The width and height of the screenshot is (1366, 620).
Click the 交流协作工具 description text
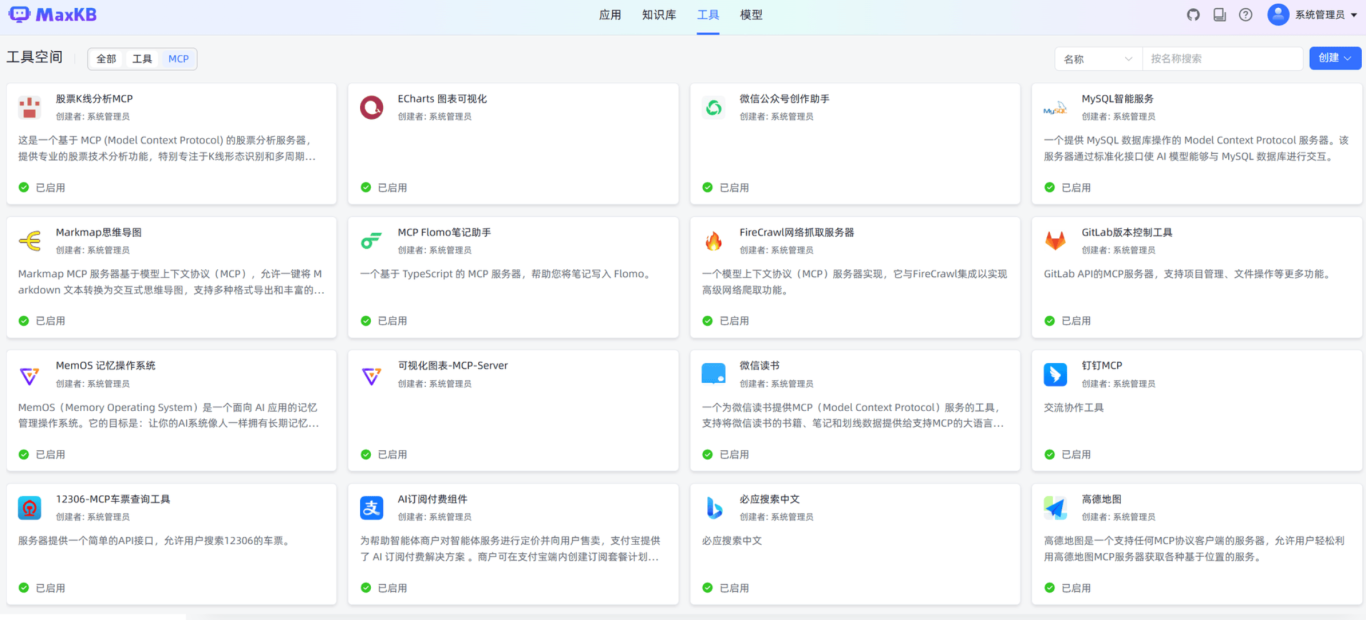(x=1074, y=408)
